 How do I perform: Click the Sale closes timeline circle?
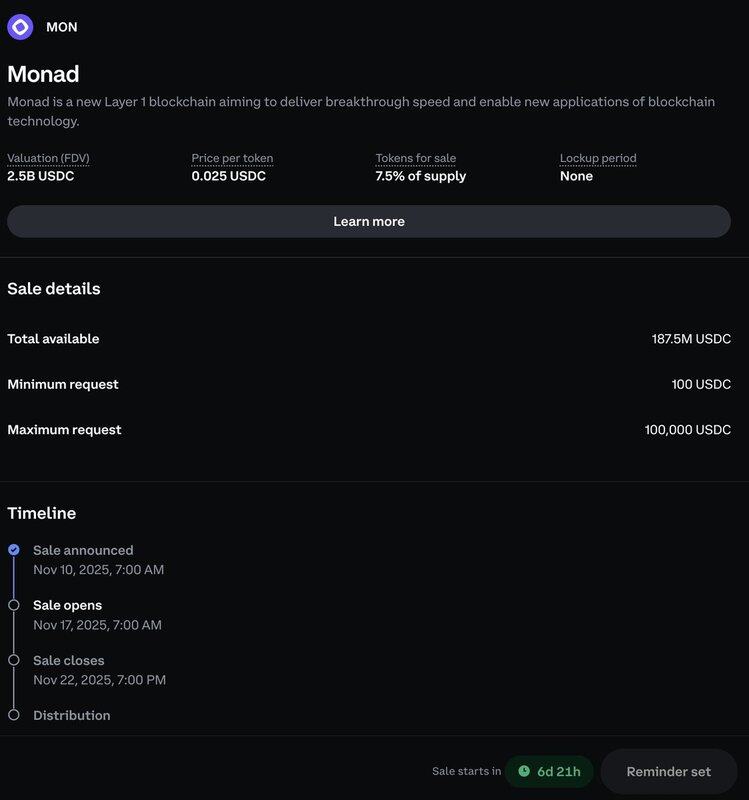point(14,660)
